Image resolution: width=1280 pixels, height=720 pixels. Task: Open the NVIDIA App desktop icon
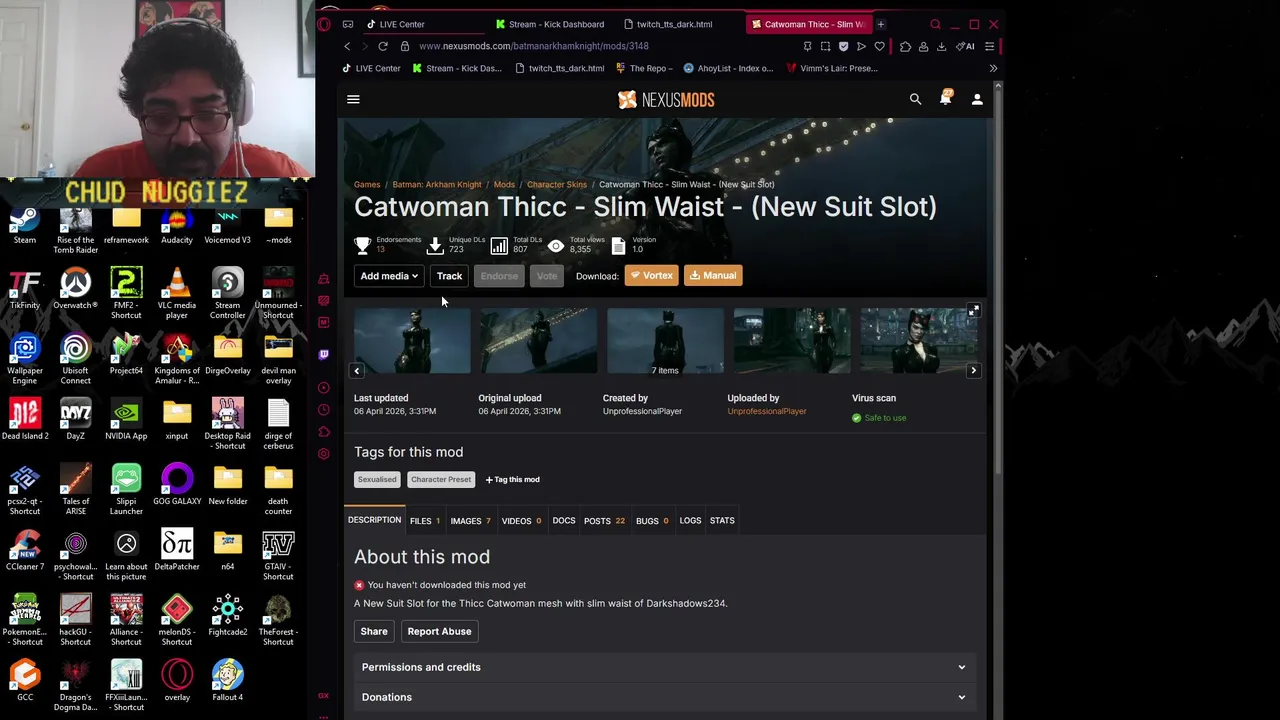126,420
